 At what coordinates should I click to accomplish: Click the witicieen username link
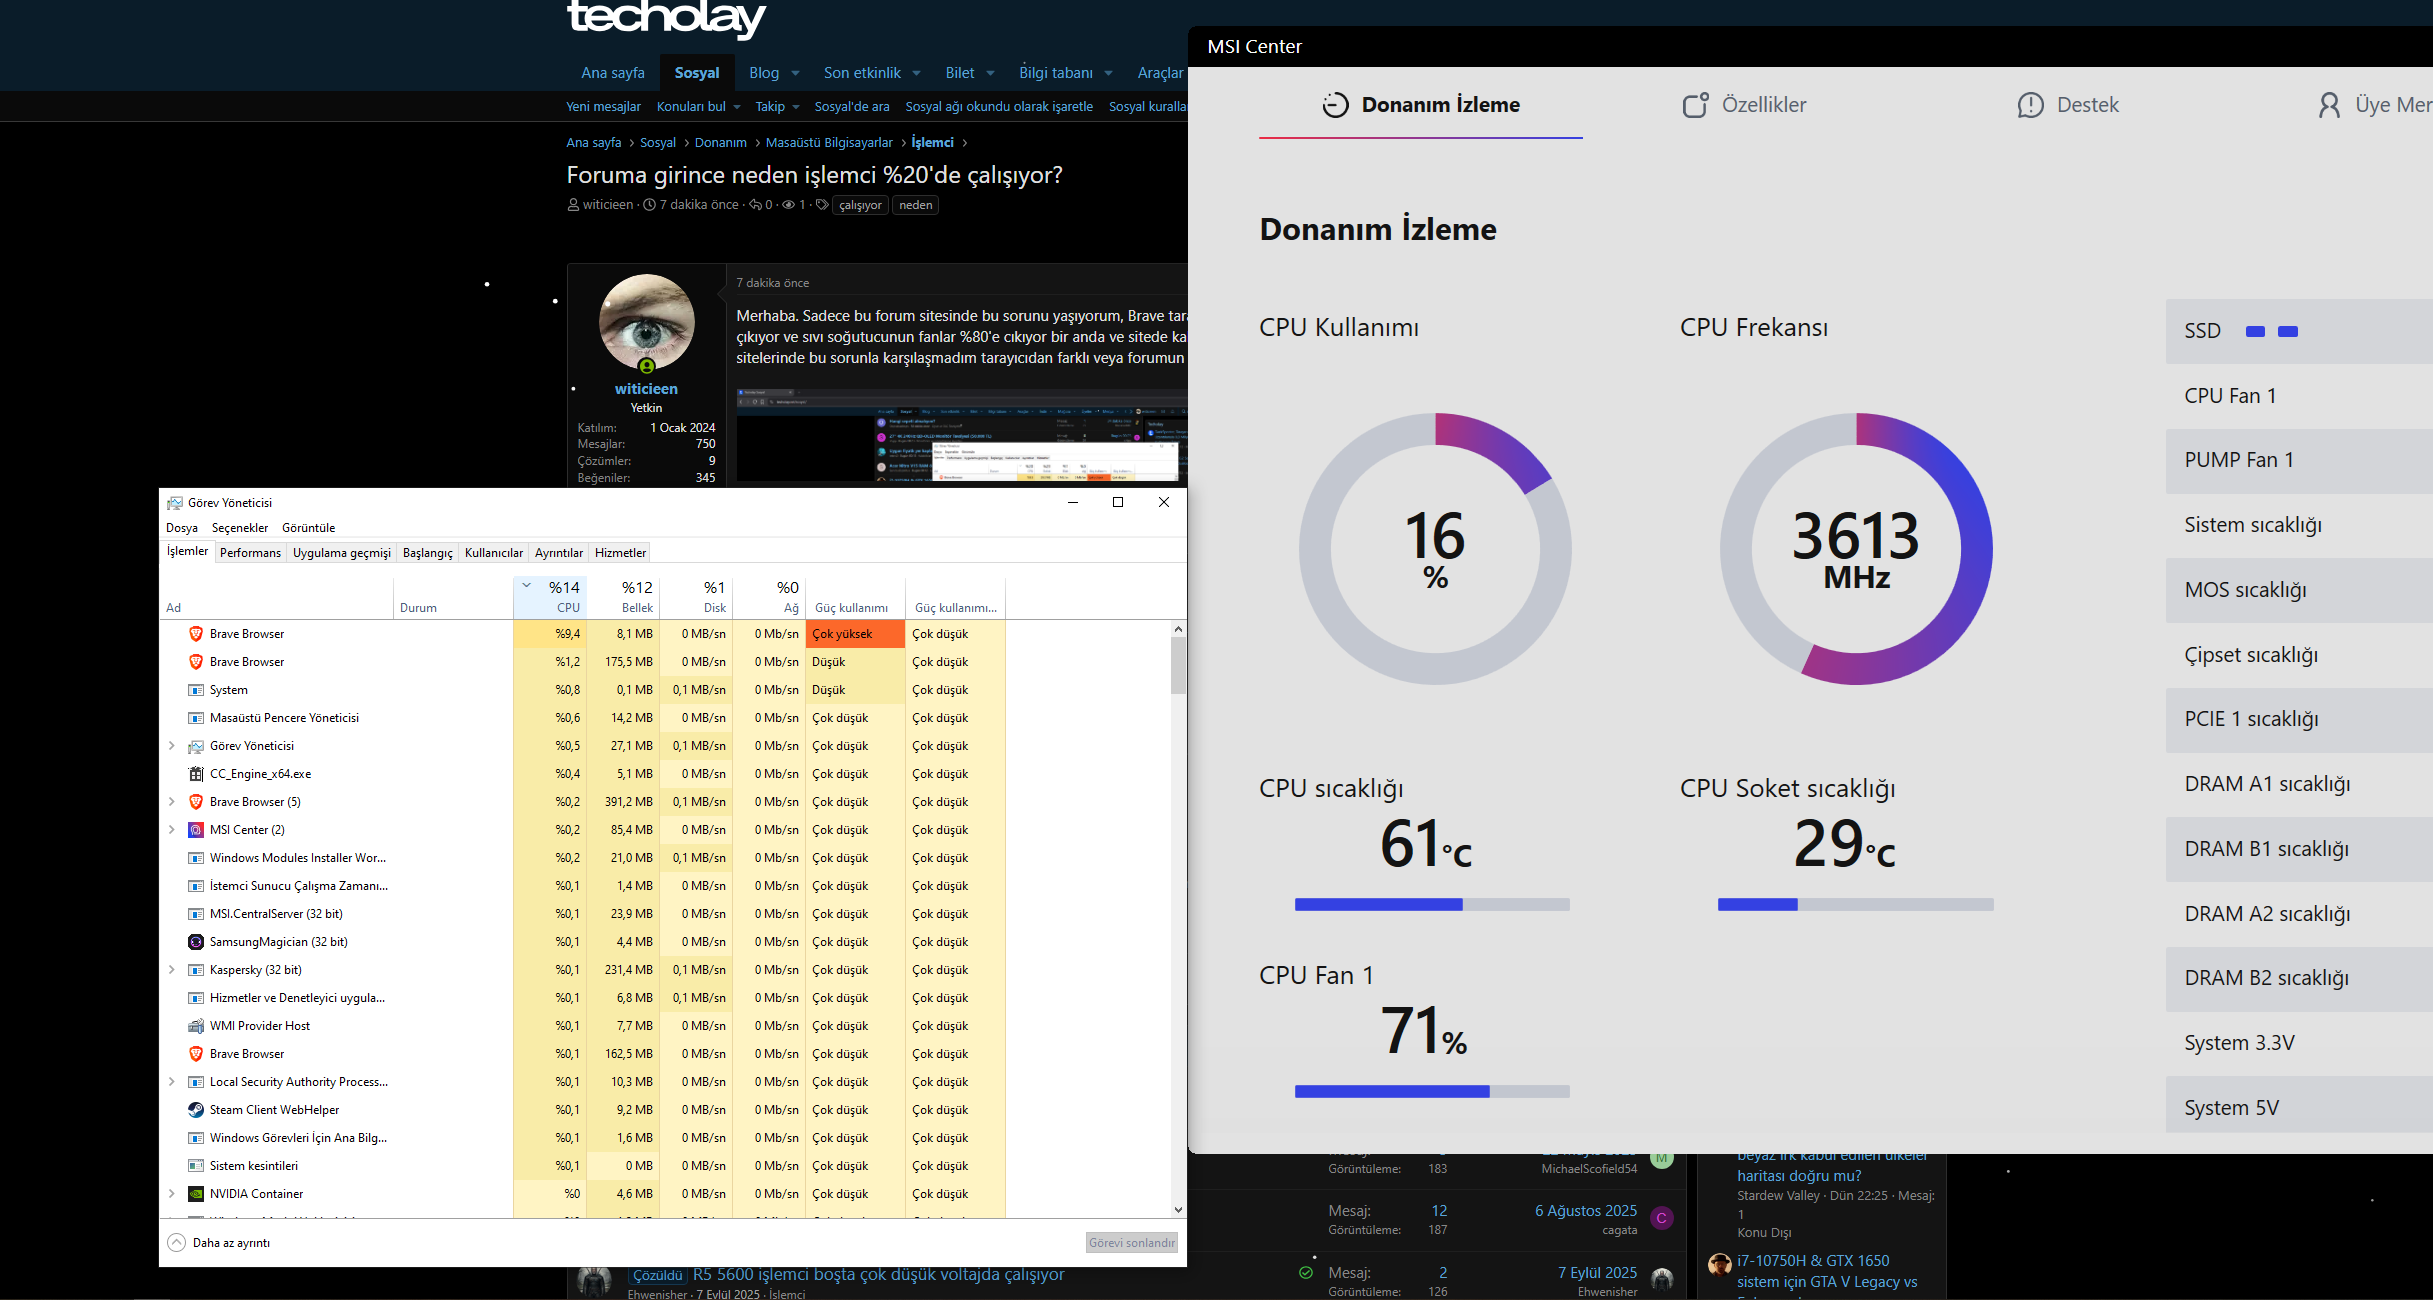click(646, 389)
